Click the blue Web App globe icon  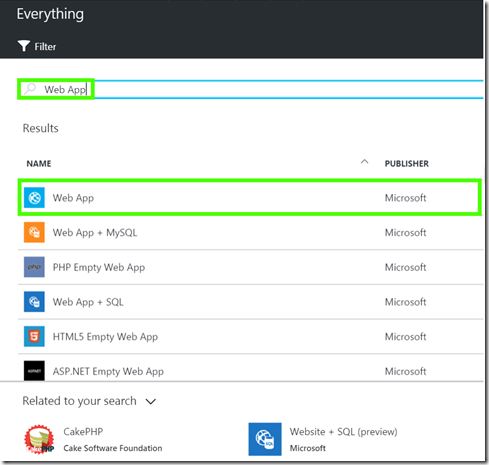coord(34,198)
